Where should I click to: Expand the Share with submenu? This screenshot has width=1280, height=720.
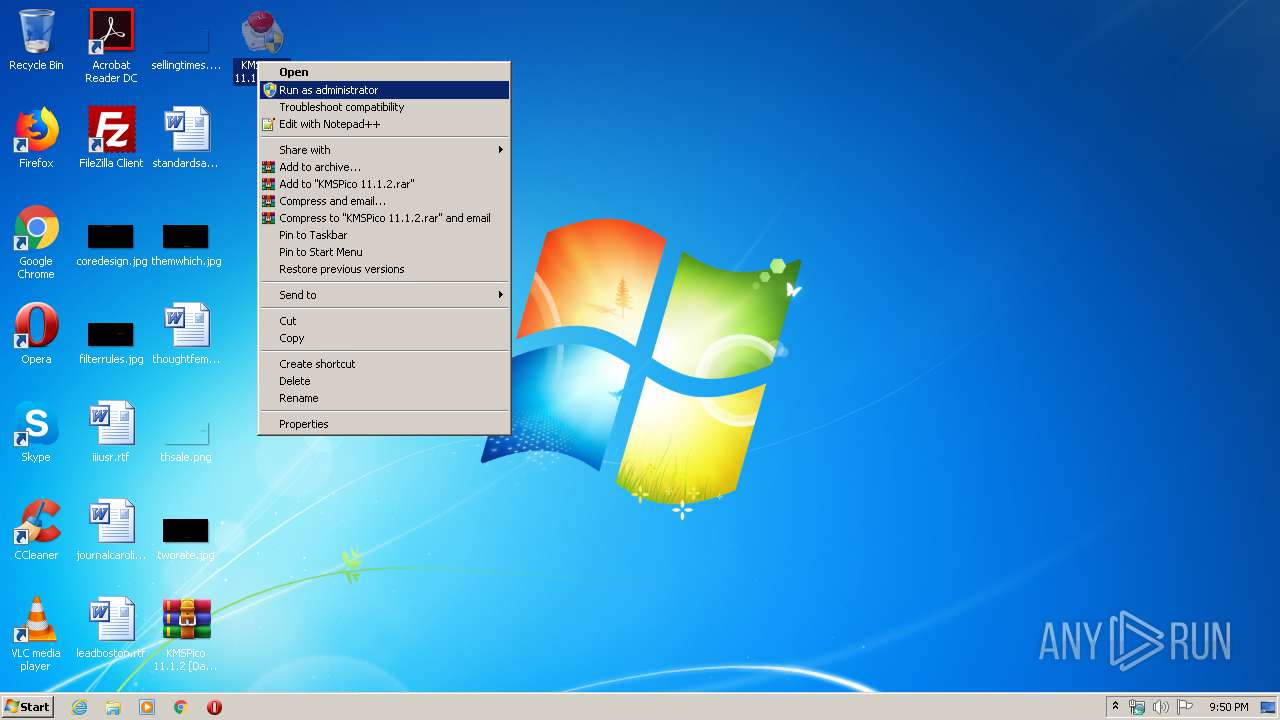coord(384,150)
